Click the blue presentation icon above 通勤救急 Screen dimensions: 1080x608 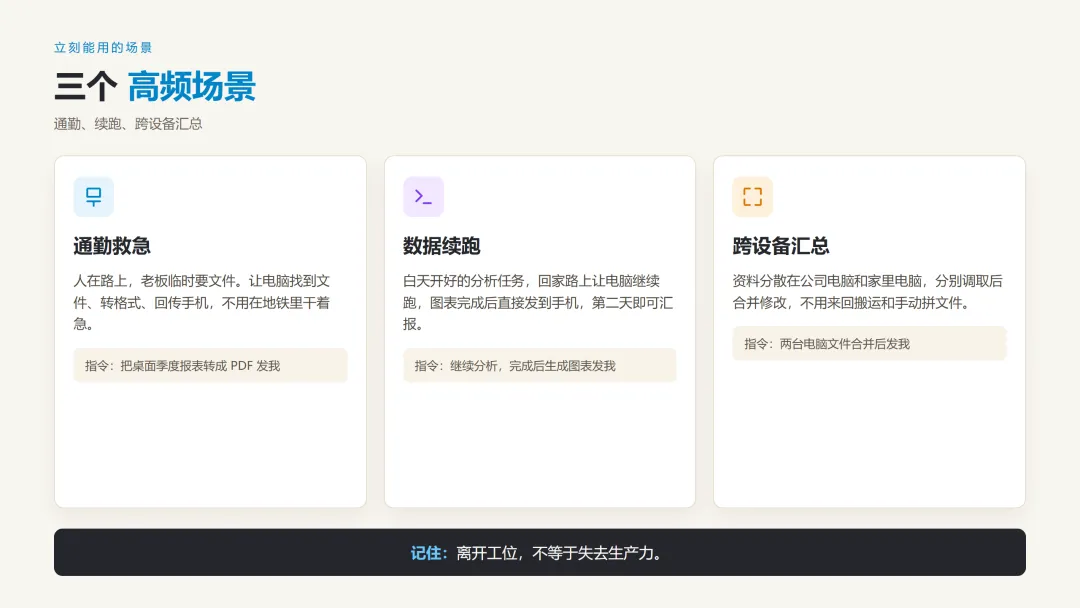[94, 197]
